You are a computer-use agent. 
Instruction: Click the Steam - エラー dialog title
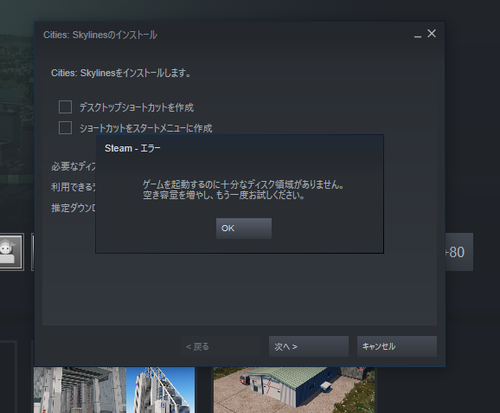point(132,148)
